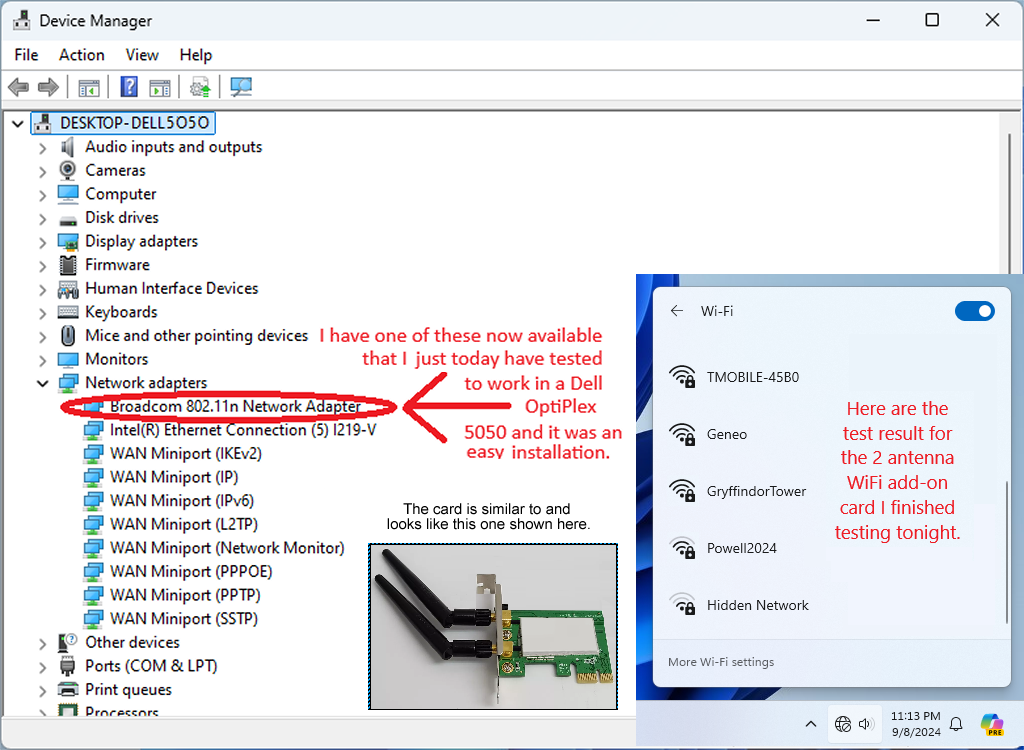The width and height of the screenshot is (1024, 750).
Task: Open the notification bell icon
Action: coord(956,724)
